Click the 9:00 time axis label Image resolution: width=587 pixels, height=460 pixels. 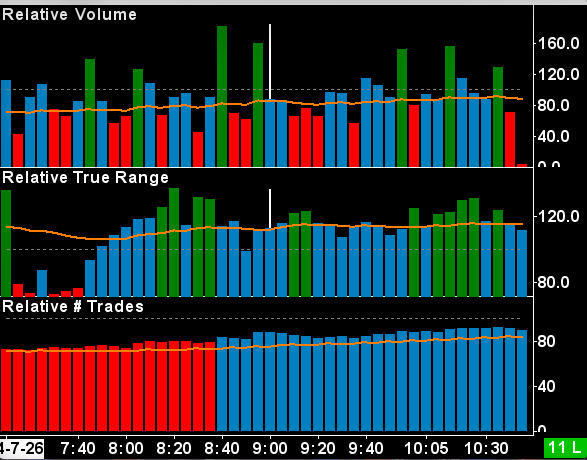pyautogui.click(x=270, y=448)
